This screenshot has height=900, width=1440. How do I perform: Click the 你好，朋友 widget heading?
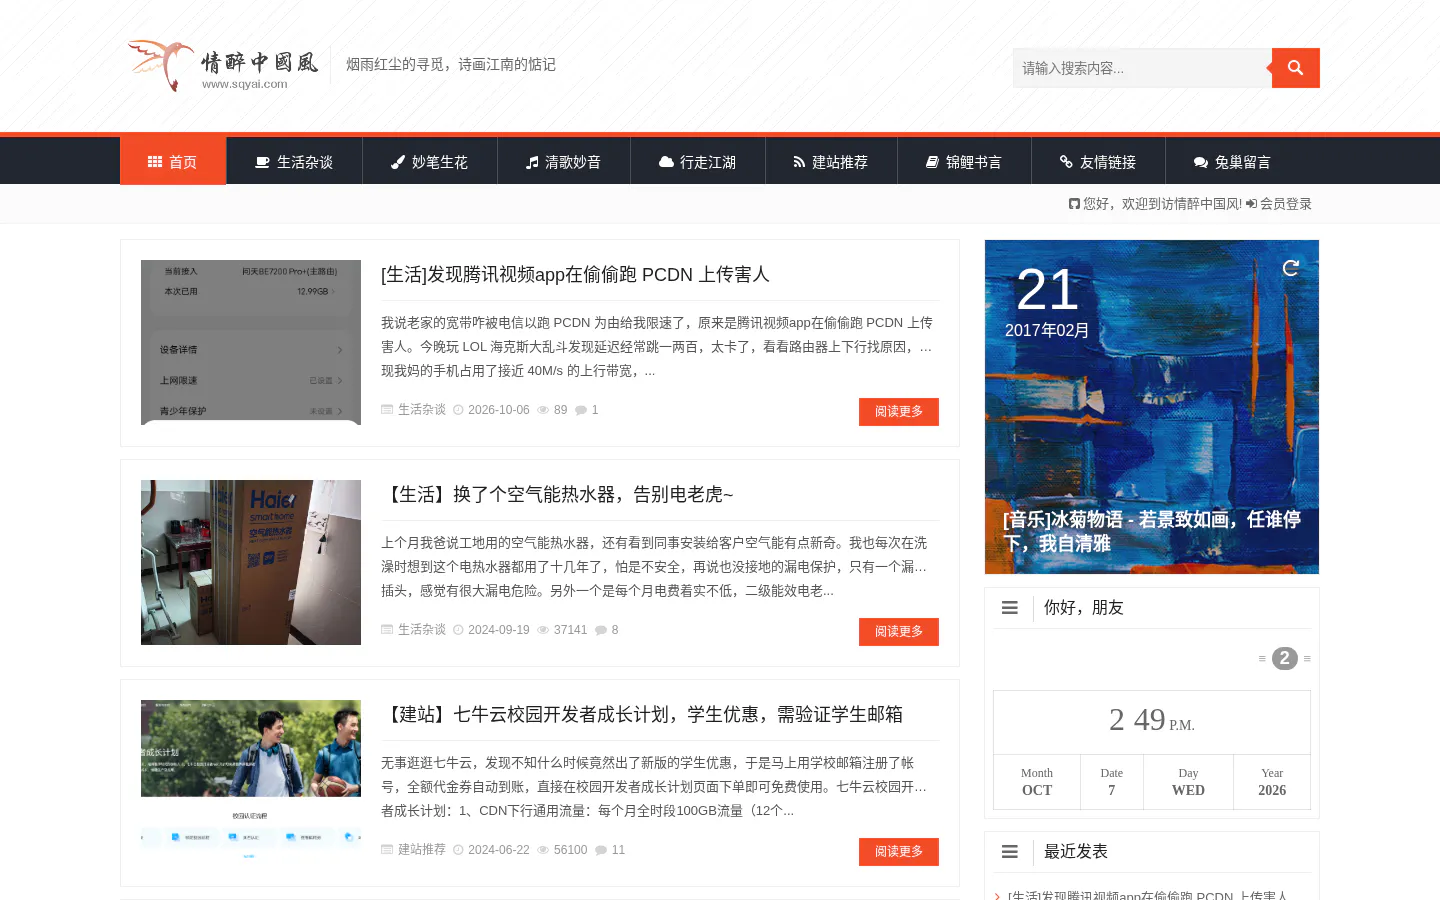pyautogui.click(x=1084, y=608)
